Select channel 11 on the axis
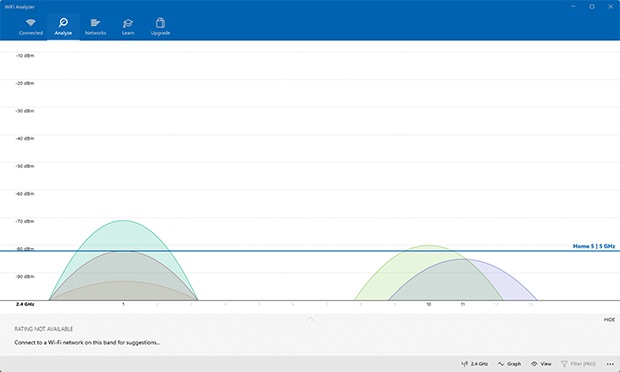The width and height of the screenshot is (620, 372). [462, 304]
